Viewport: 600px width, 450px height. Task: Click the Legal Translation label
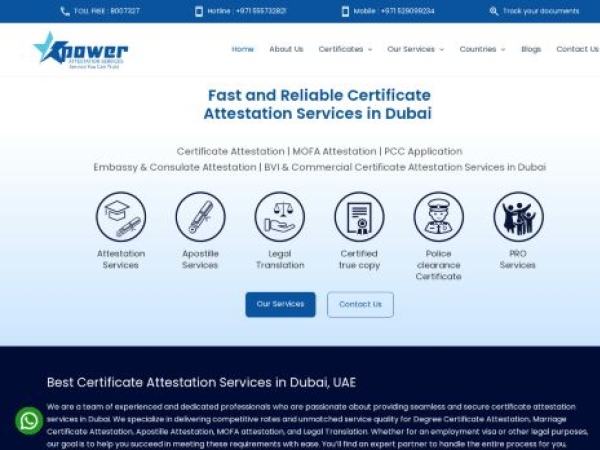tap(280, 259)
